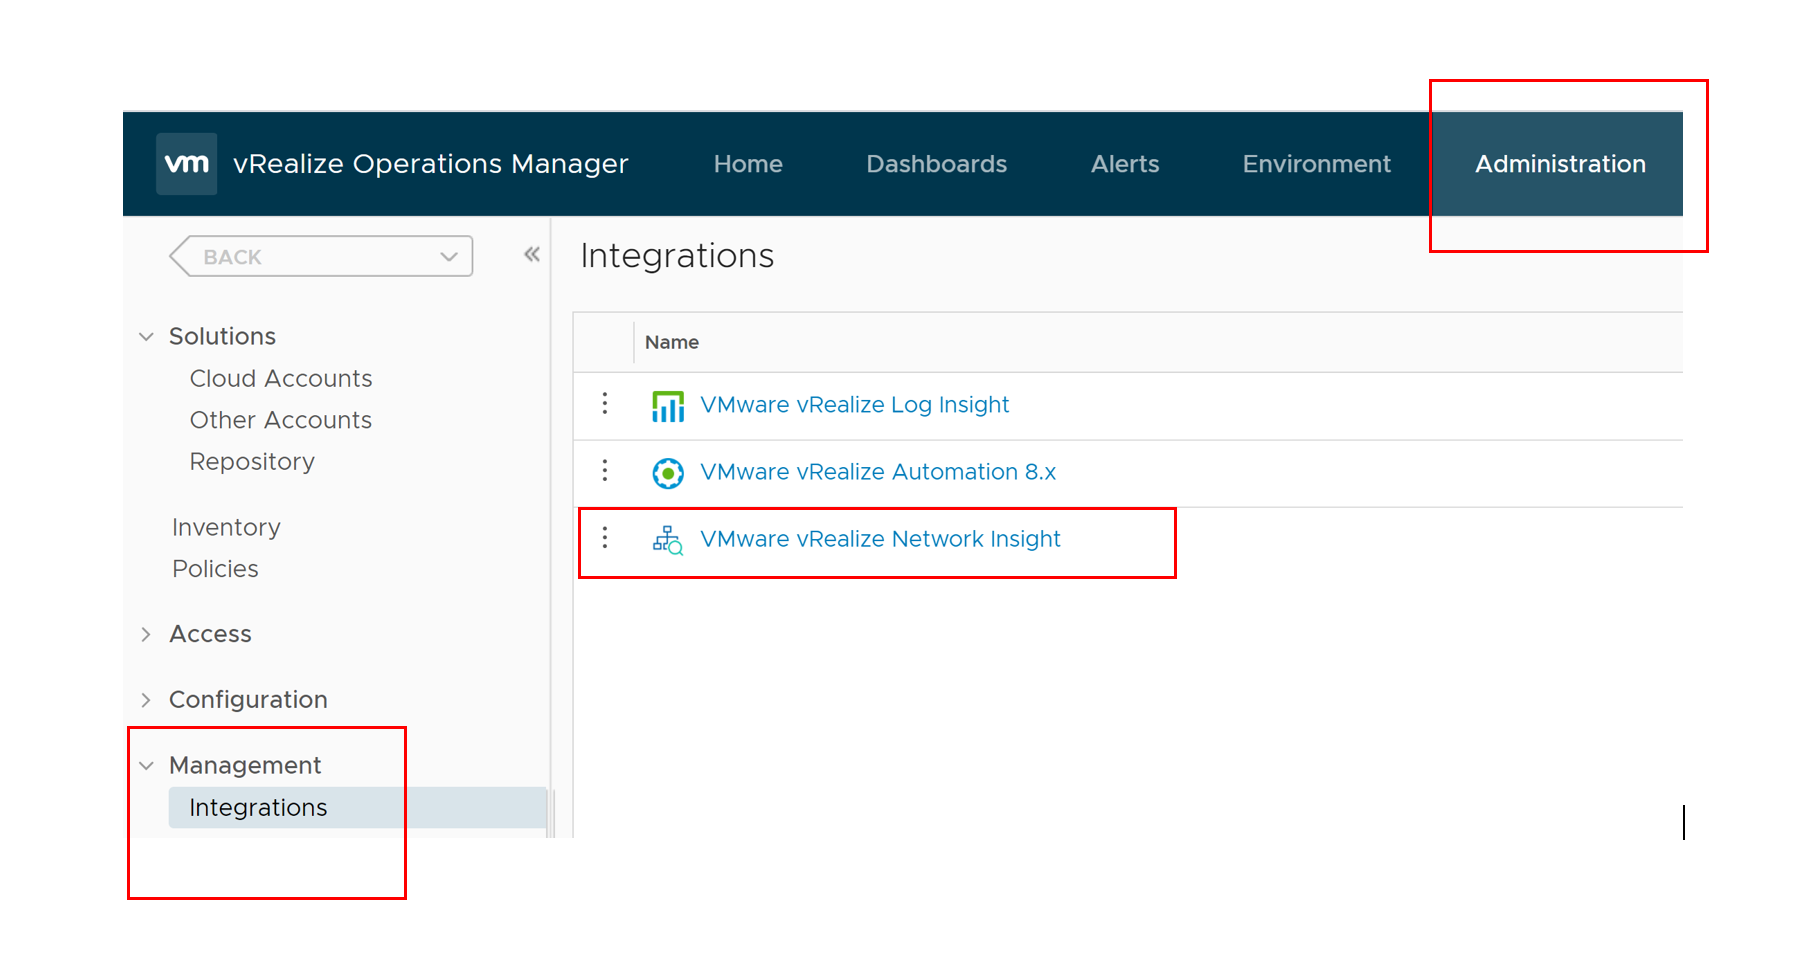Open VMware vRealize Log Insight integration
Image resolution: width=1808 pixels, height=980 pixels.
pos(854,405)
